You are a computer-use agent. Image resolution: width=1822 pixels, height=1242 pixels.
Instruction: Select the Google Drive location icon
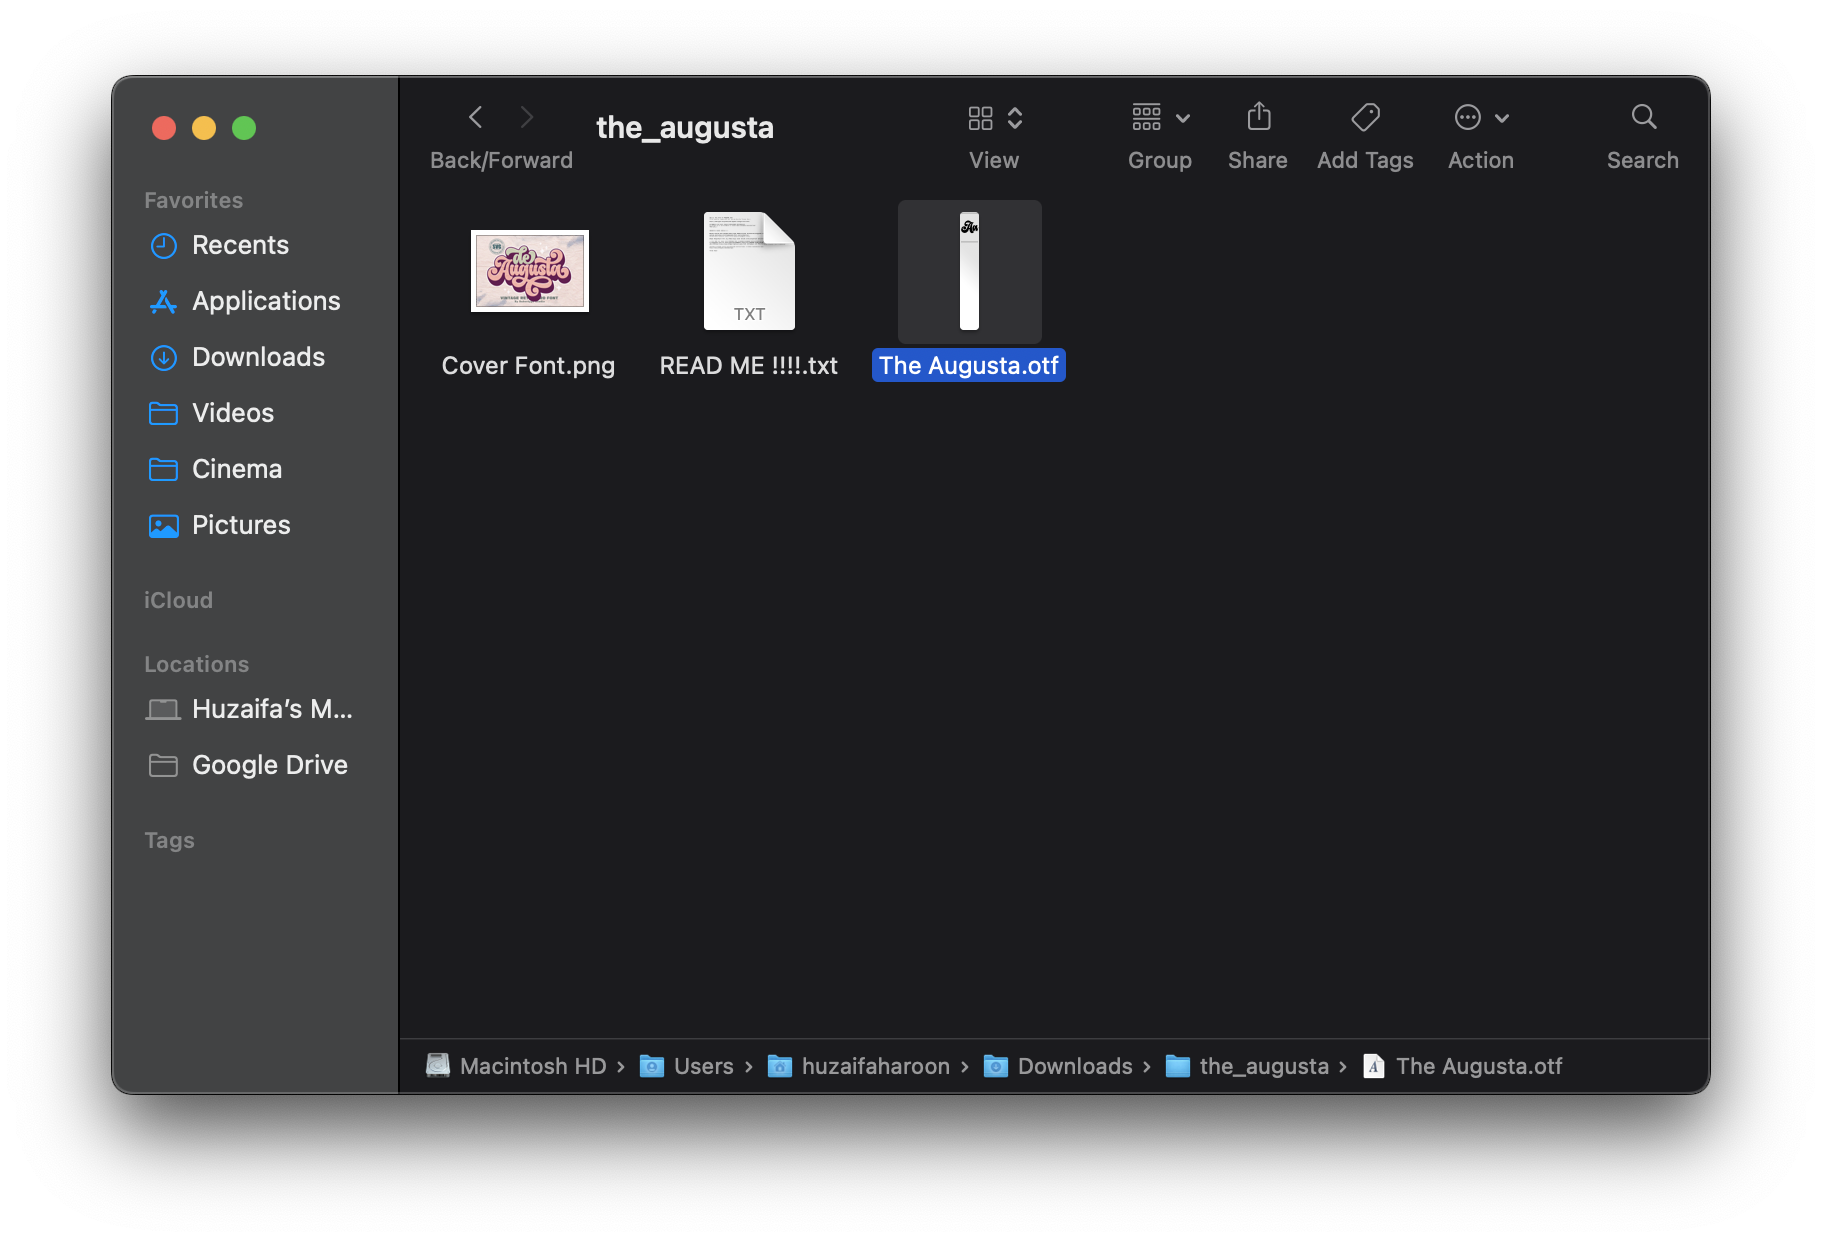161,765
